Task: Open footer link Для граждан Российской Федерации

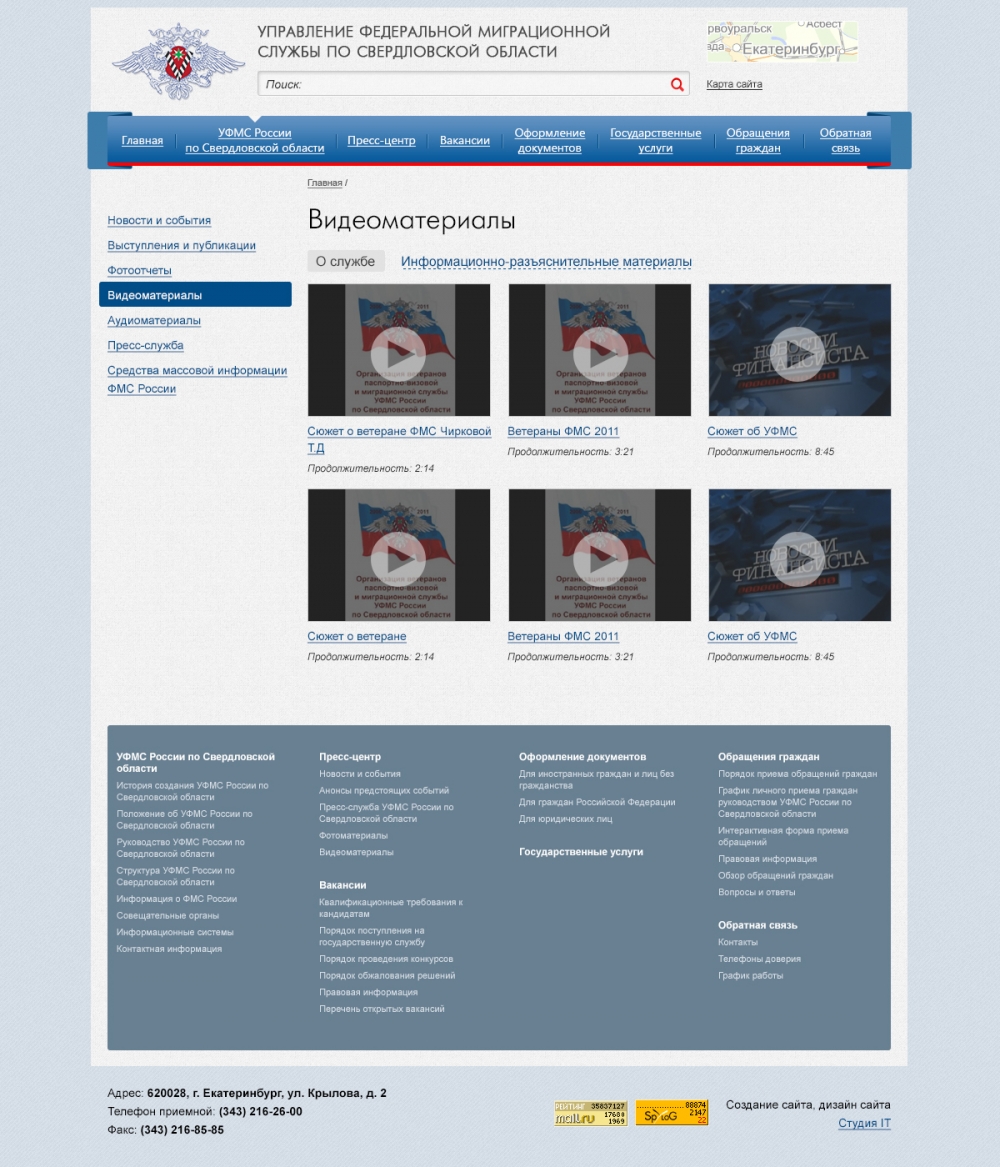Action: coord(597,802)
